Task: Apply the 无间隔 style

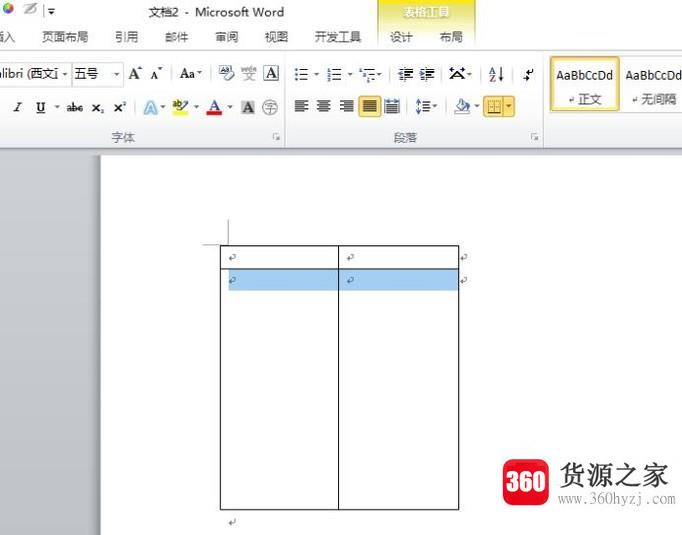Action: tap(653, 84)
